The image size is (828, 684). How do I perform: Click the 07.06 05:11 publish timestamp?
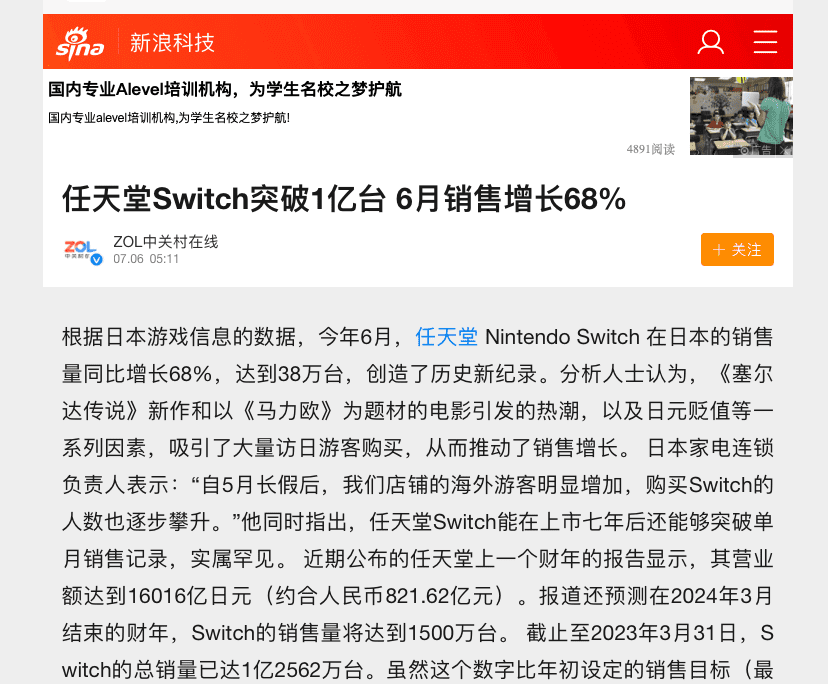click(x=146, y=259)
